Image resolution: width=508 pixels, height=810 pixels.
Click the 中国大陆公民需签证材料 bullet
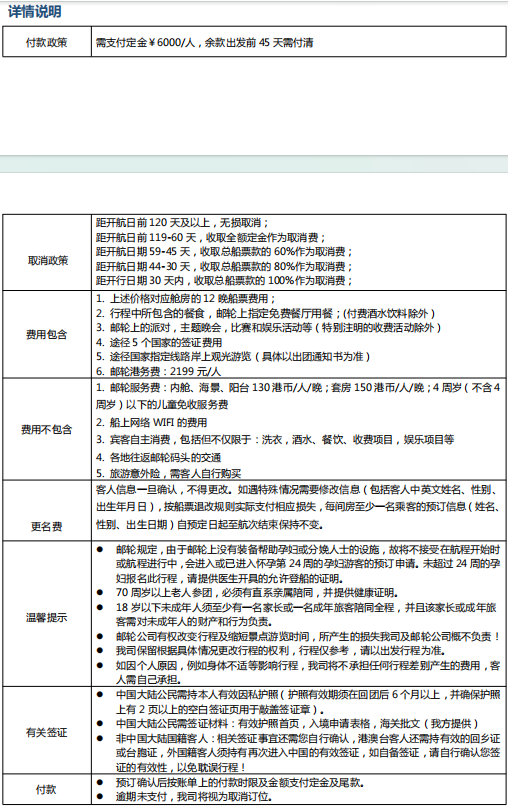297,723
